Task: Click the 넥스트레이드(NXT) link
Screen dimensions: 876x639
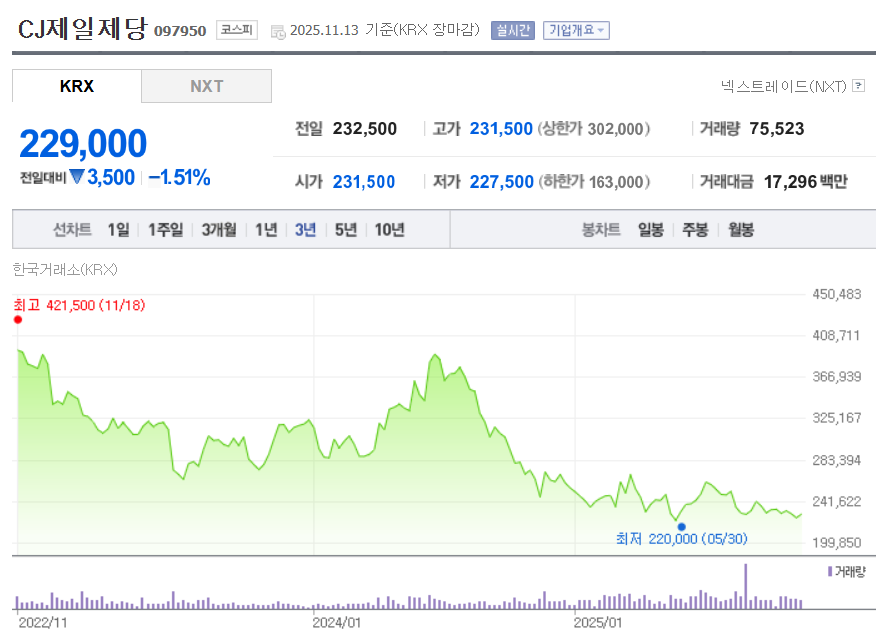Action: 783,86
